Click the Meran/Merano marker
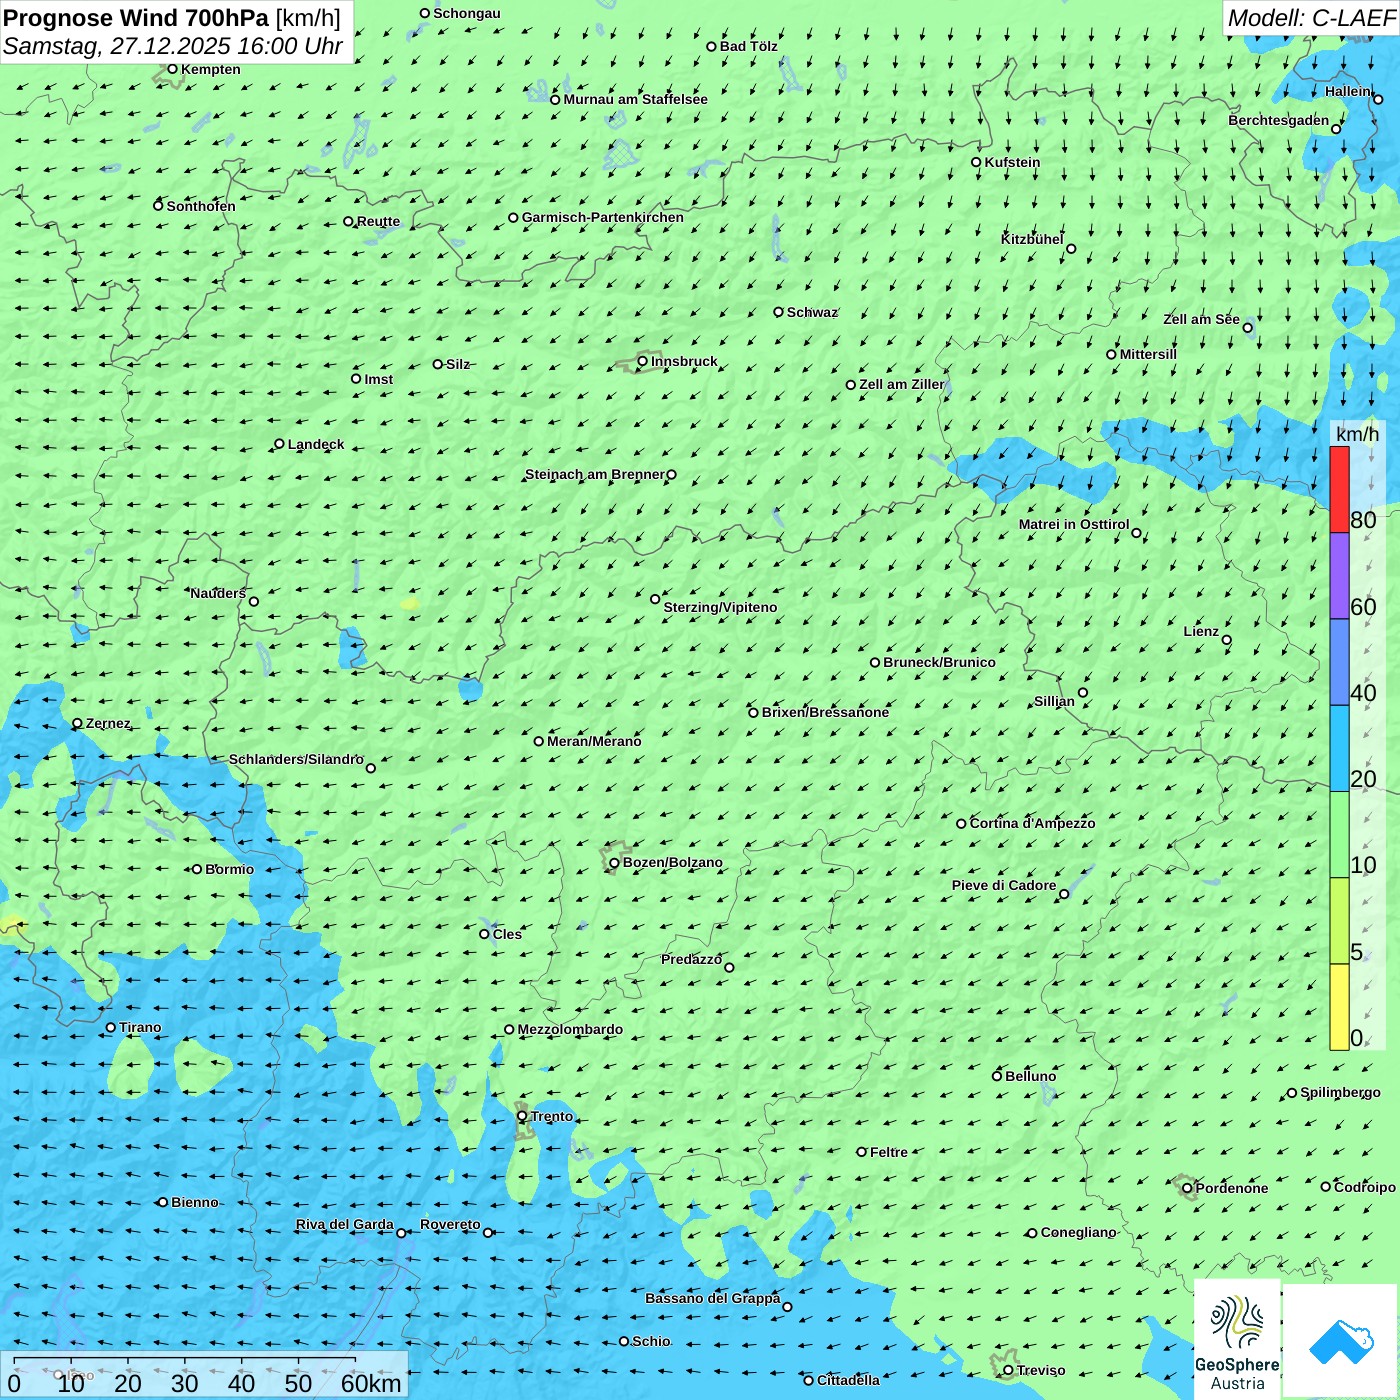 [539, 741]
